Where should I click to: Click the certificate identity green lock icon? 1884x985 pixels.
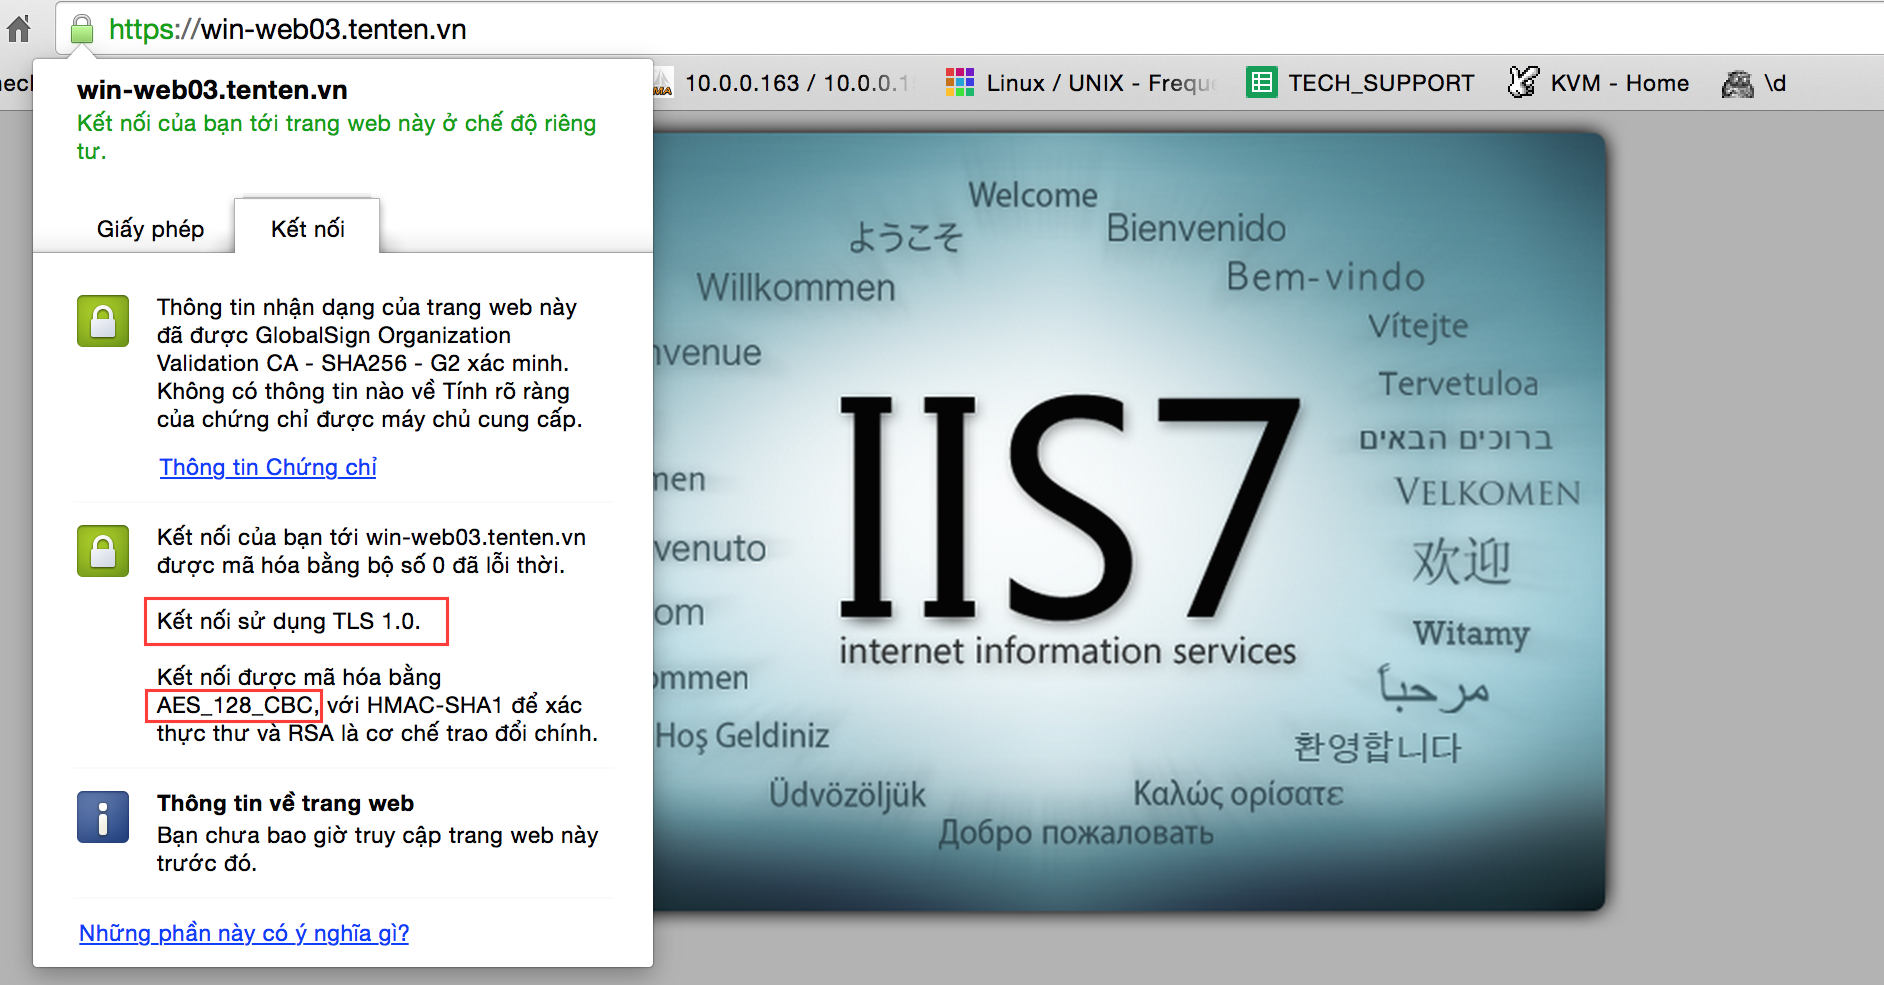[103, 321]
